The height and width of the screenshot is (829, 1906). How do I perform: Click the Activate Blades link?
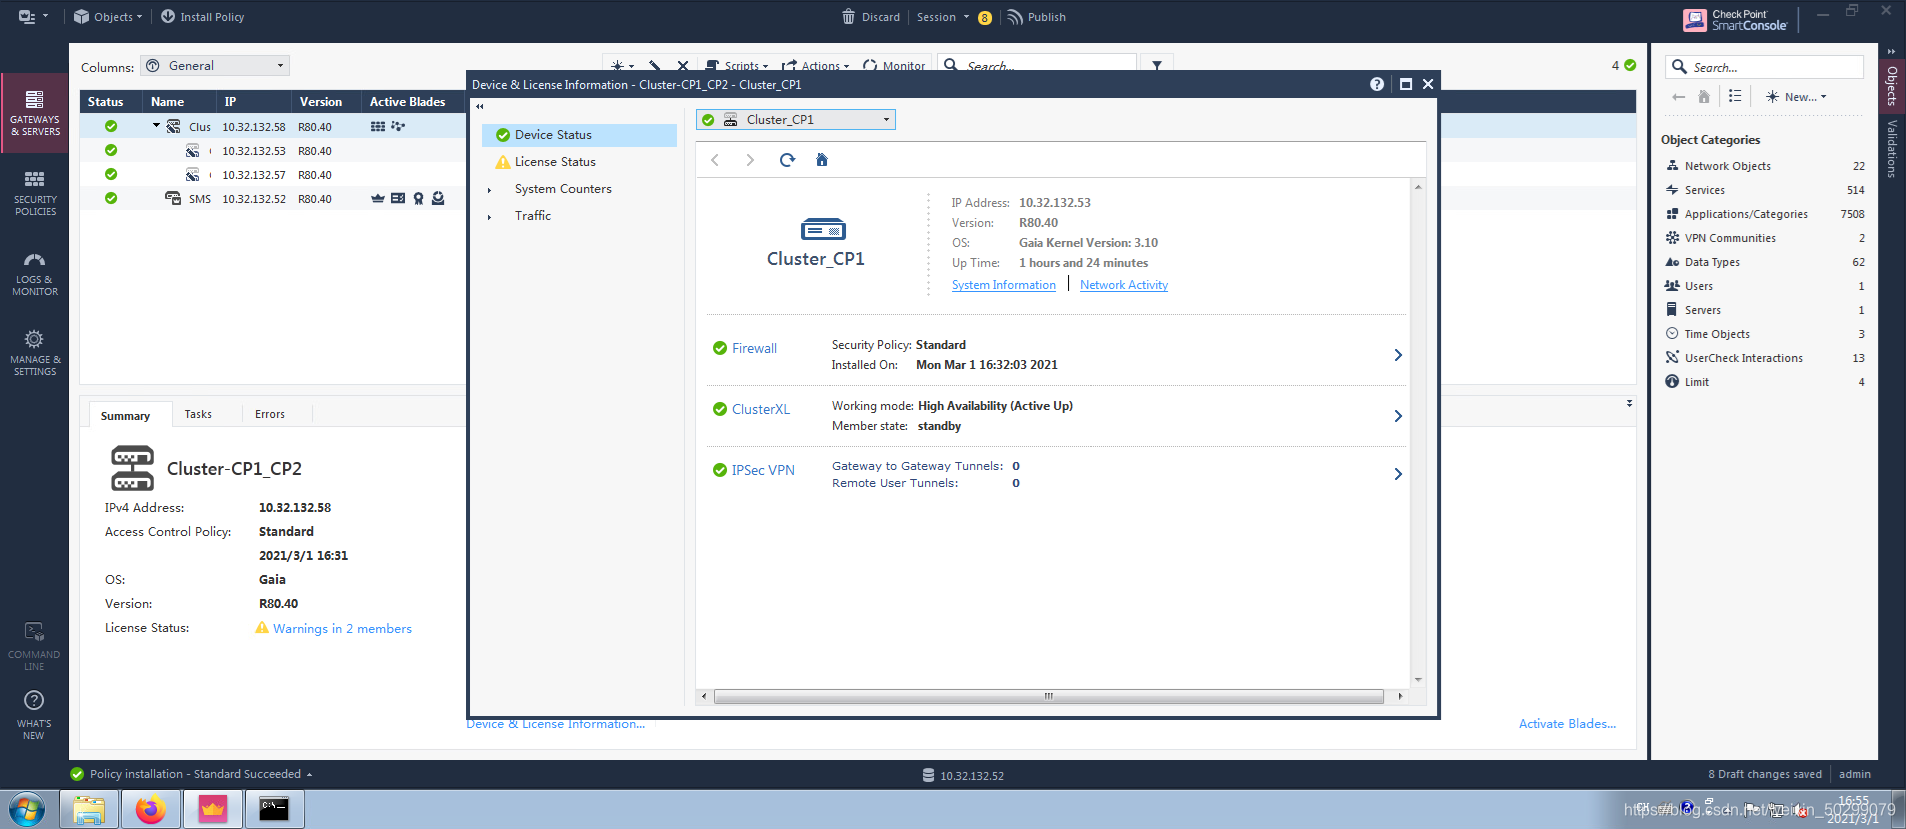pyautogui.click(x=1567, y=724)
